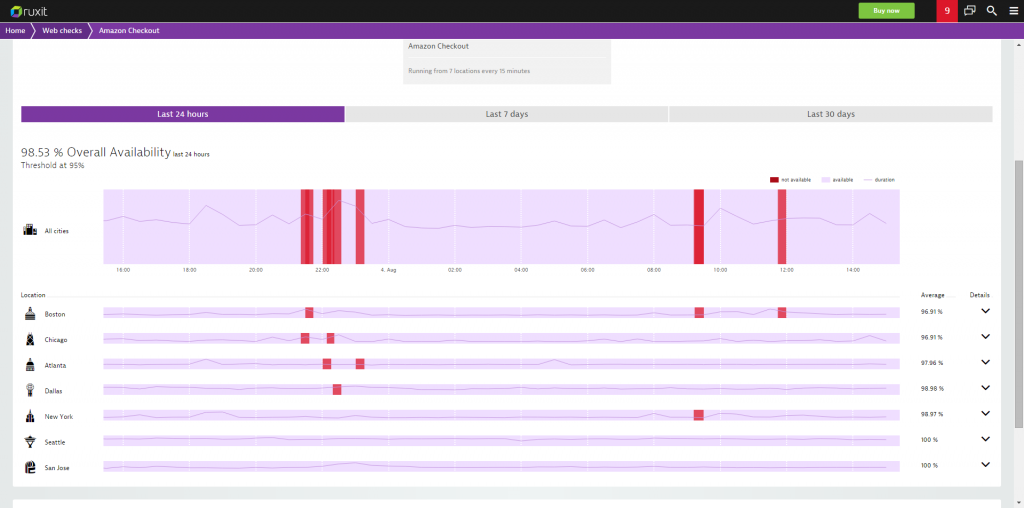Expand Chicago details chevron
Image resolution: width=1024 pixels, height=508 pixels.
[x=985, y=337]
